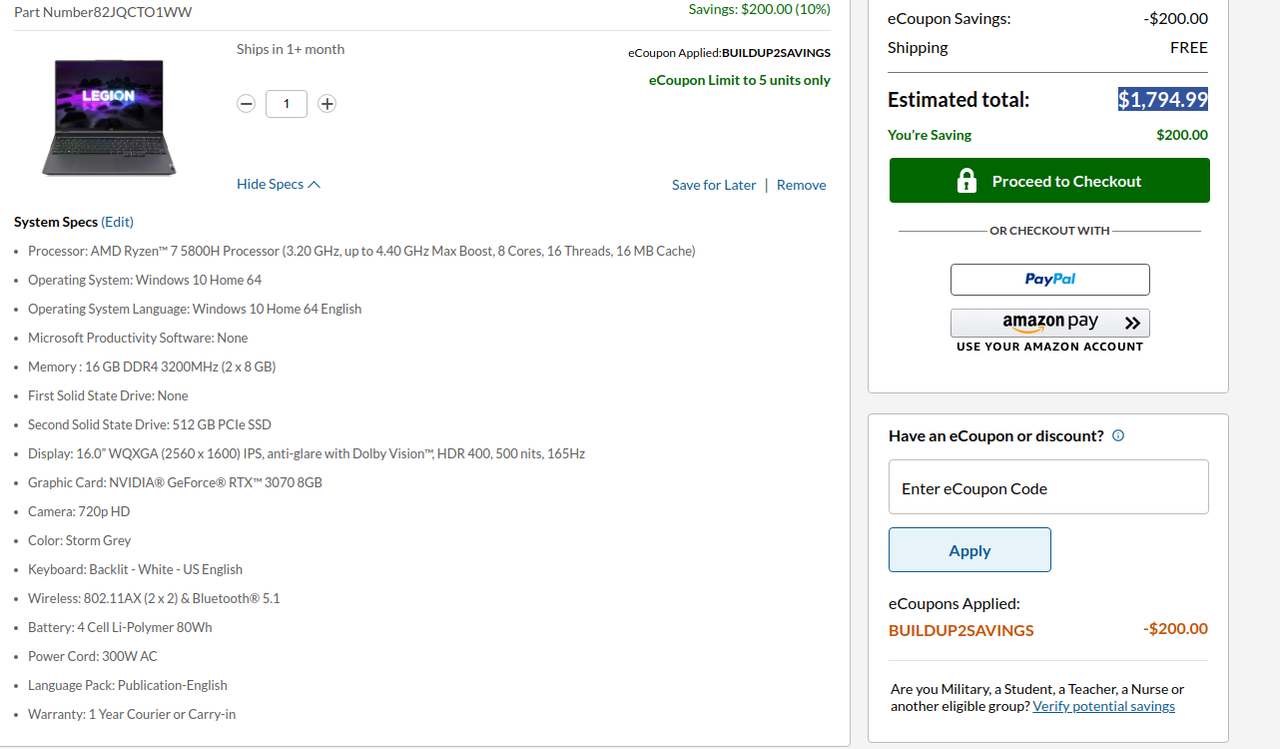Viewport: 1280px width, 749px height.
Task: Increase quantity with the plus icon
Action: tap(326, 103)
